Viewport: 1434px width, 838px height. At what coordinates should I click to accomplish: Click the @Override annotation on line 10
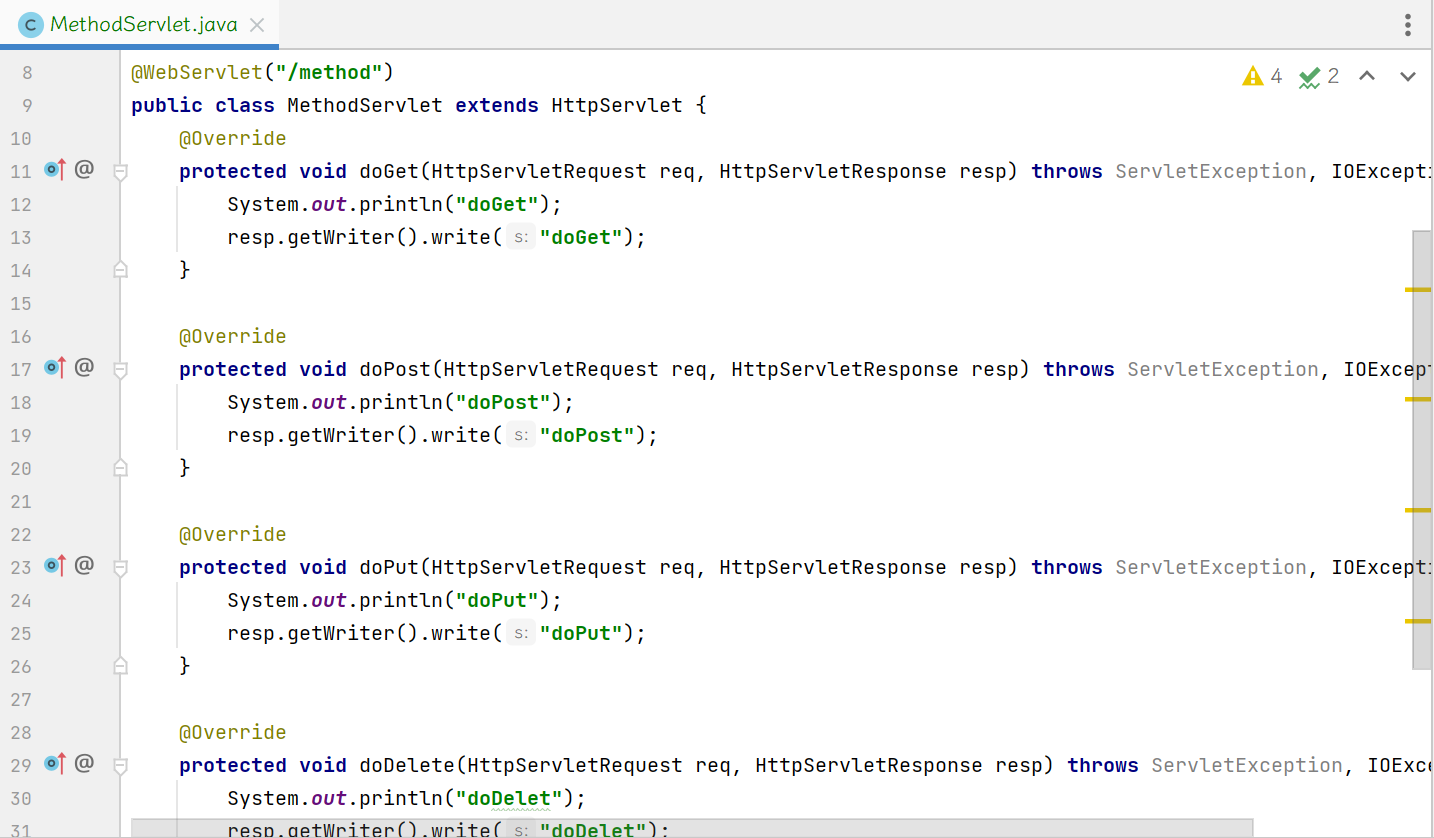233,138
